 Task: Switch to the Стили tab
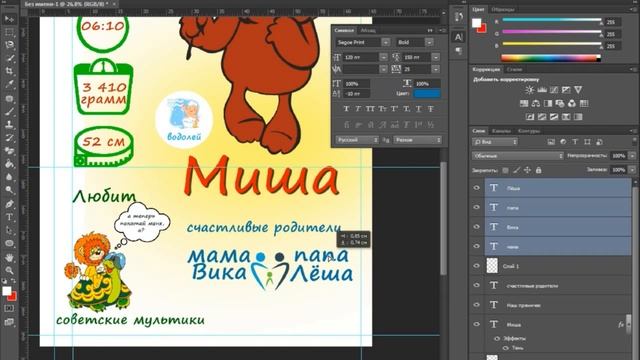click(x=514, y=69)
